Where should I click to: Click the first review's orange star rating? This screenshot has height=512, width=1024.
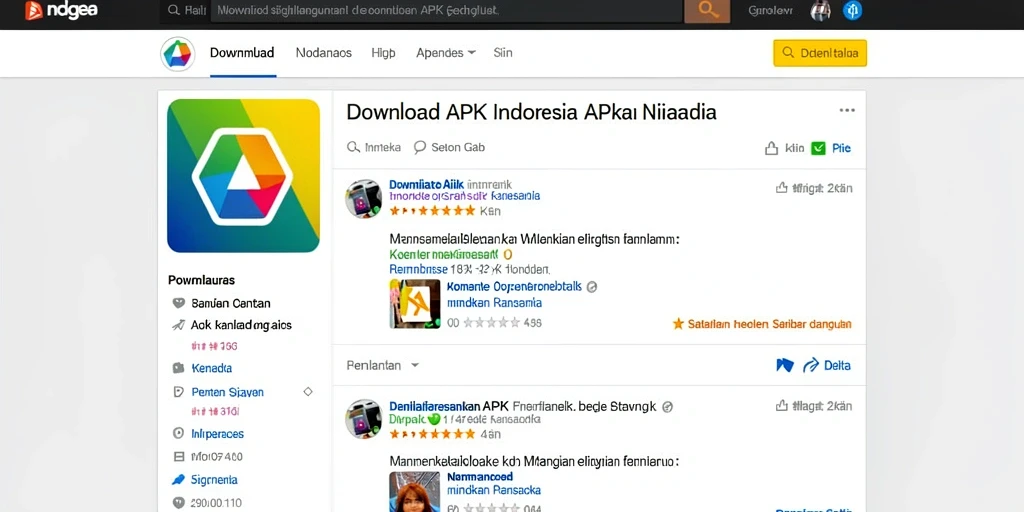coord(432,211)
